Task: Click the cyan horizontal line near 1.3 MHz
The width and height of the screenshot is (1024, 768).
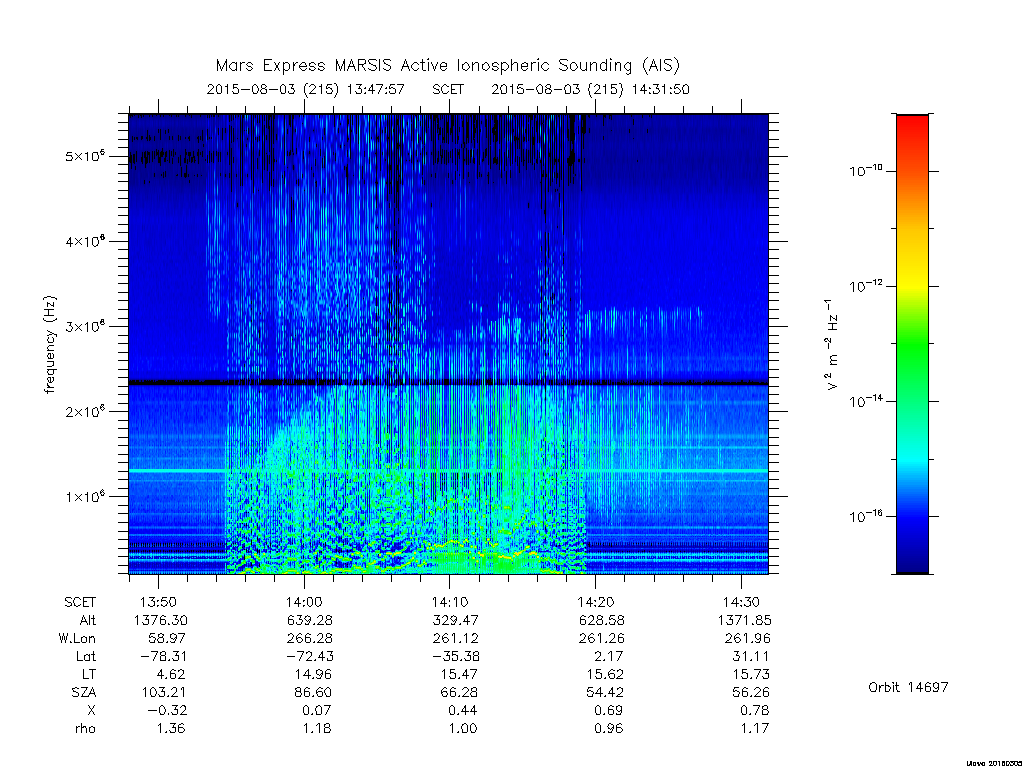Action: [448, 471]
